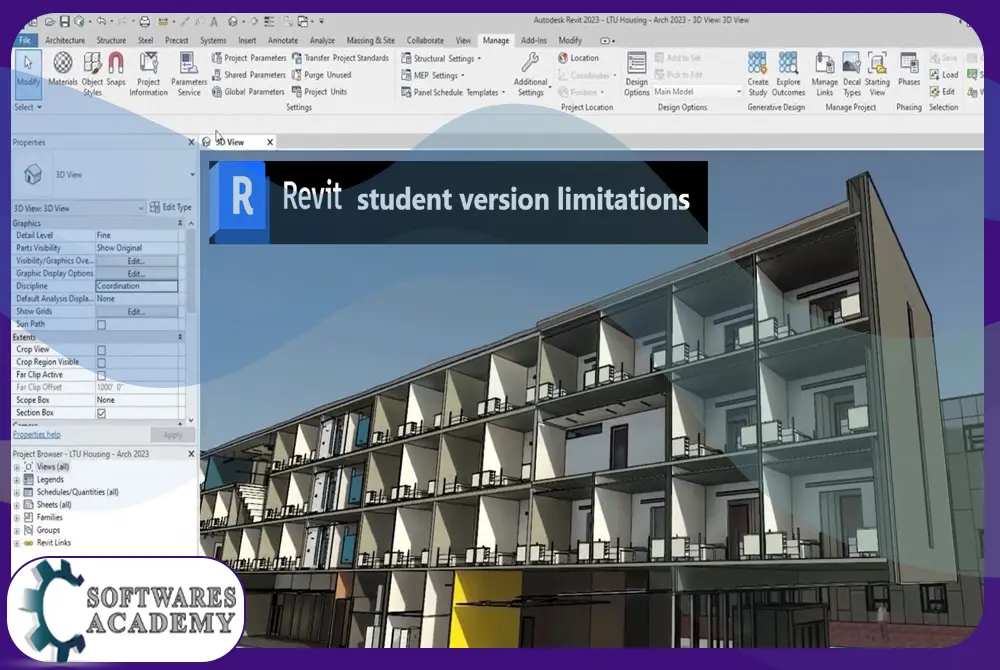Open Decal Types
Image resolution: width=1000 pixels, height=670 pixels.
[852, 74]
